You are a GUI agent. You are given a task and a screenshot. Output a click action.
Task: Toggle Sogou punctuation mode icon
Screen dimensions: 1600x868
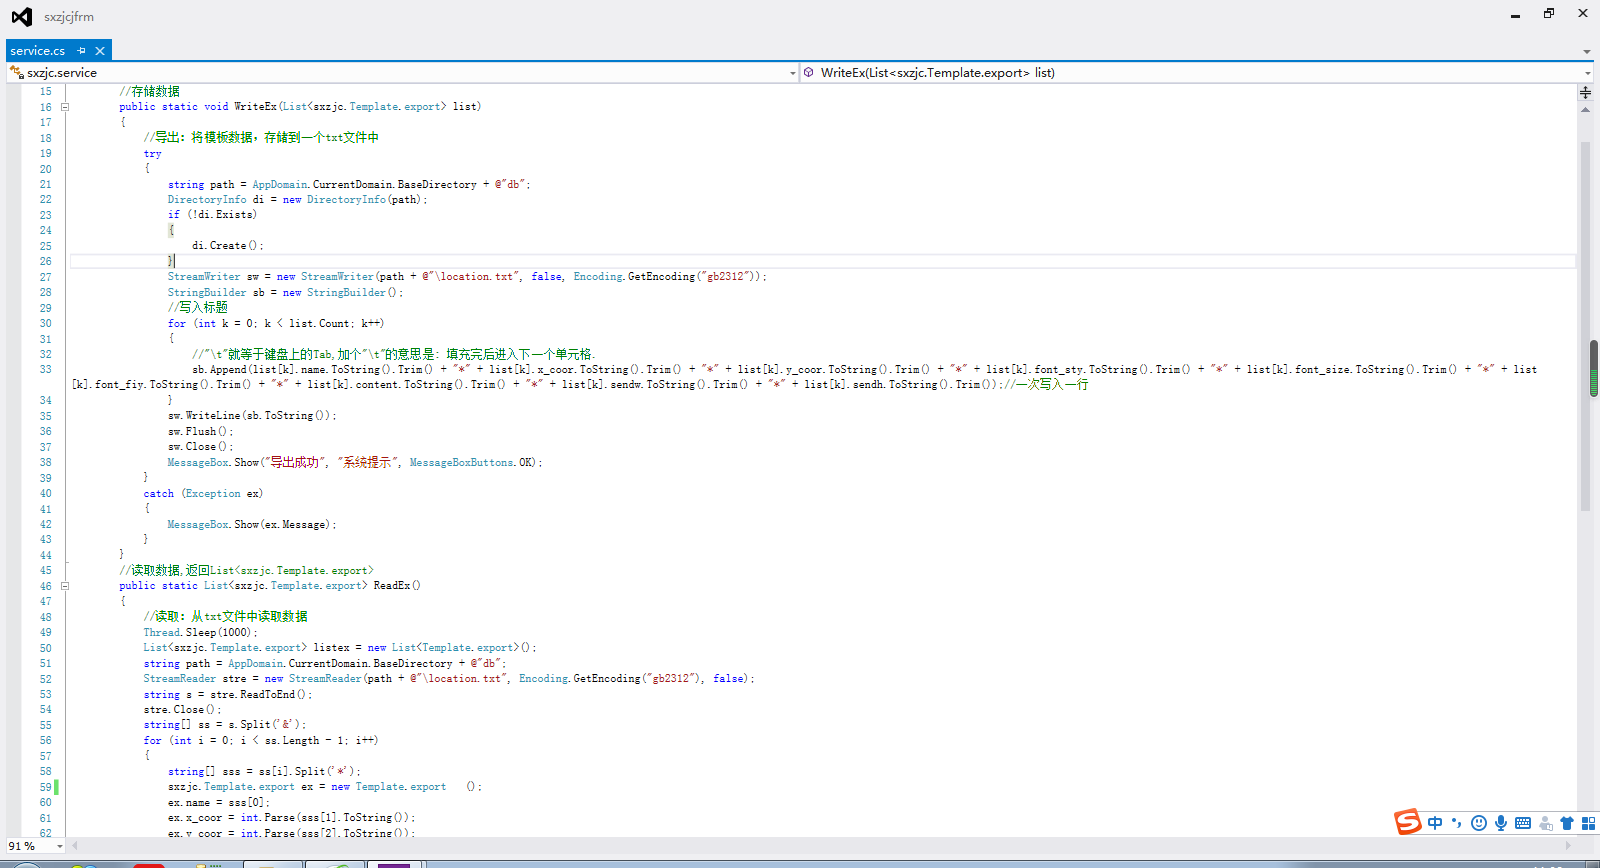pyautogui.click(x=1456, y=823)
